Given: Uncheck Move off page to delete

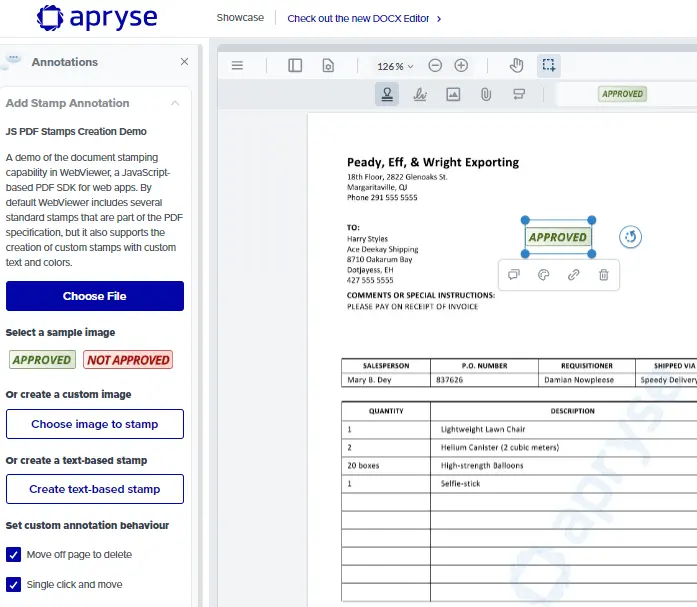Looking at the screenshot, I should [13, 555].
